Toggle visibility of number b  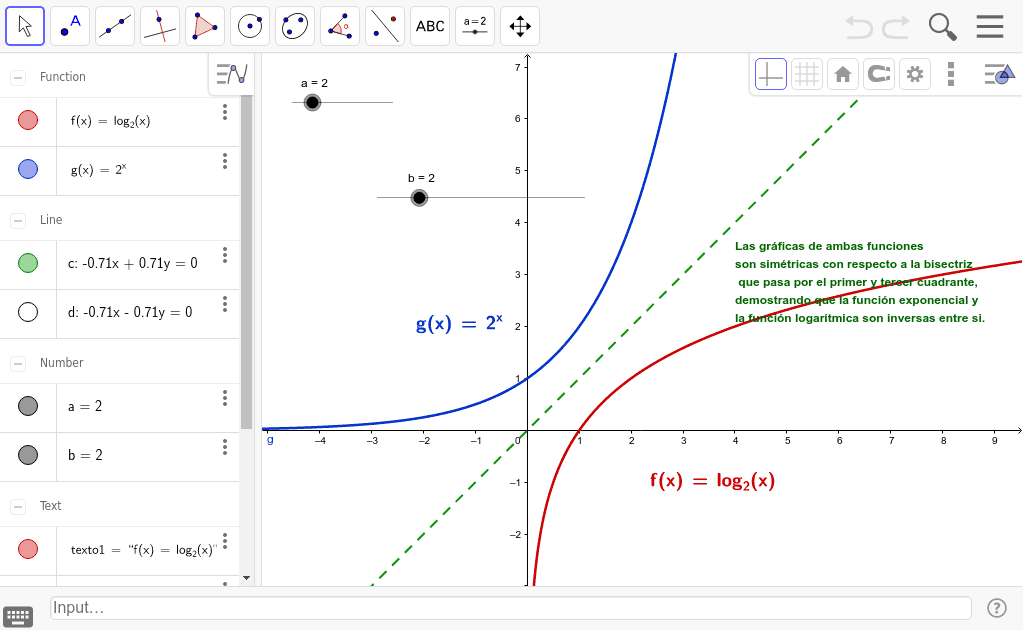point(28,455)
